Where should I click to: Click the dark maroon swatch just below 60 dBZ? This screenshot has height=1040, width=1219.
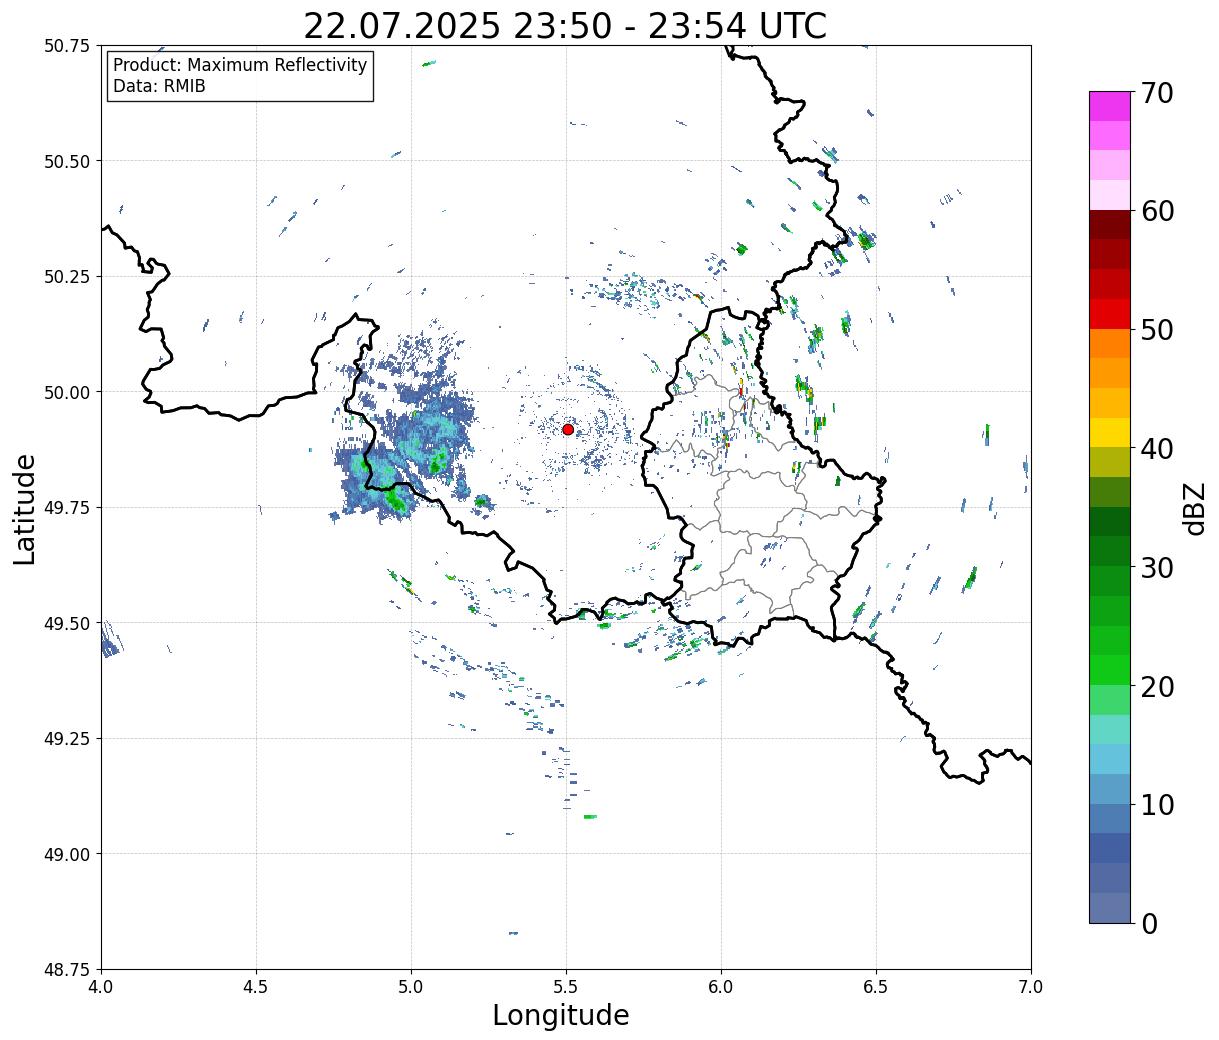click(1110, 225)
